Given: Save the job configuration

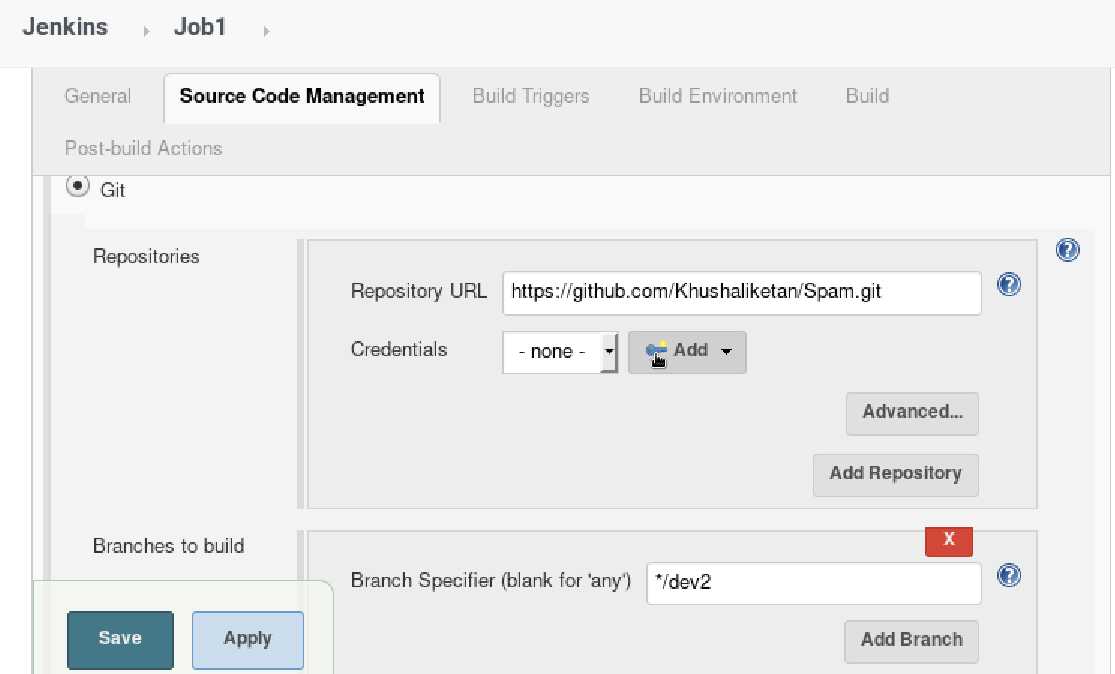Looking at the screenshot, I should [x=120, y=639].
